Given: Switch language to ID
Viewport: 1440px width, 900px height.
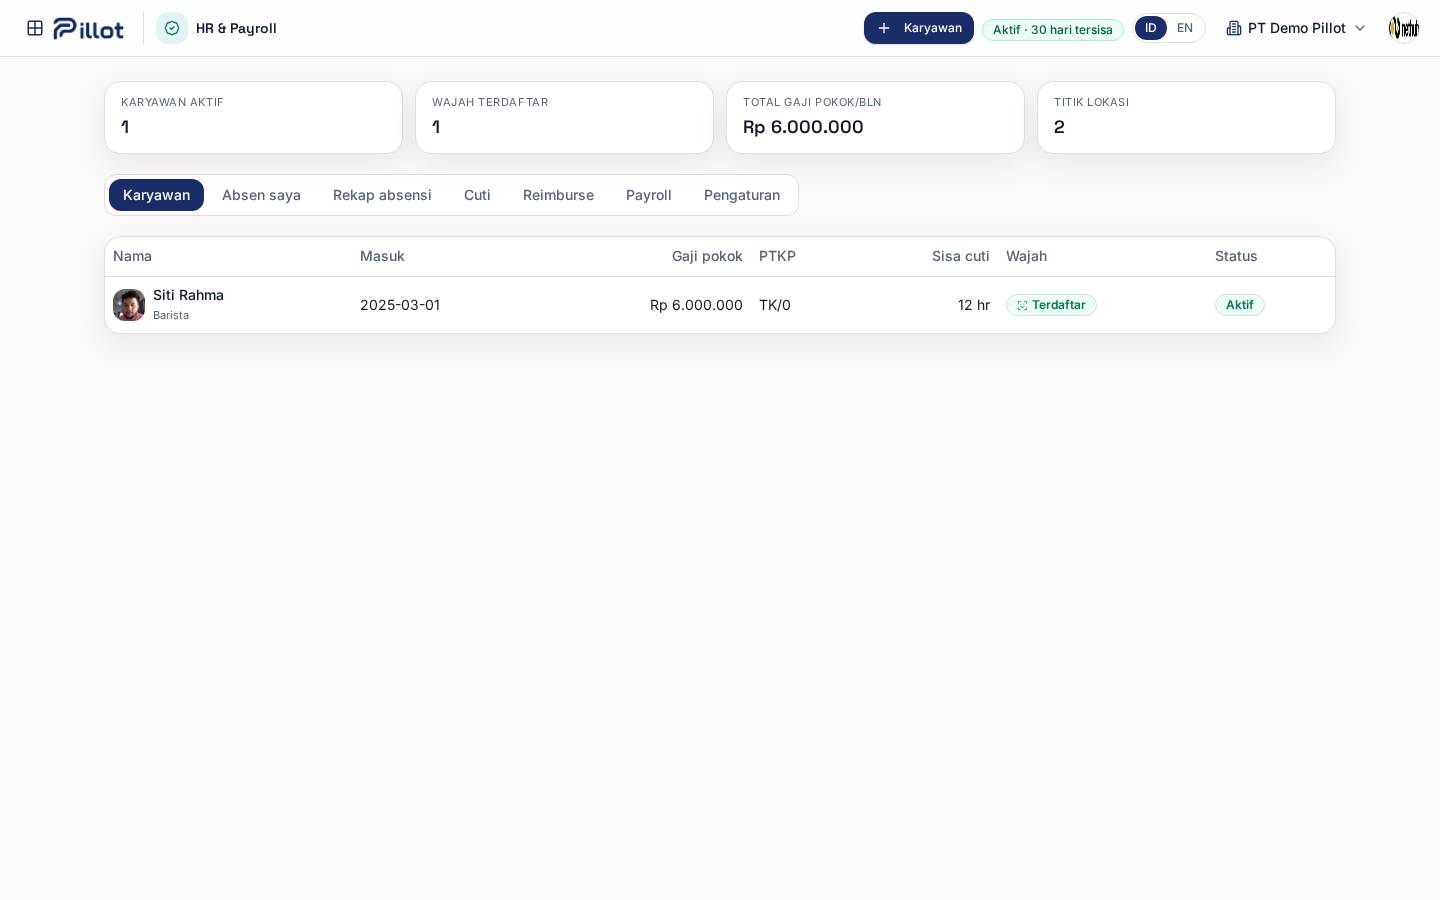Looking at the screenshot, I should (x=1151, y=28).
